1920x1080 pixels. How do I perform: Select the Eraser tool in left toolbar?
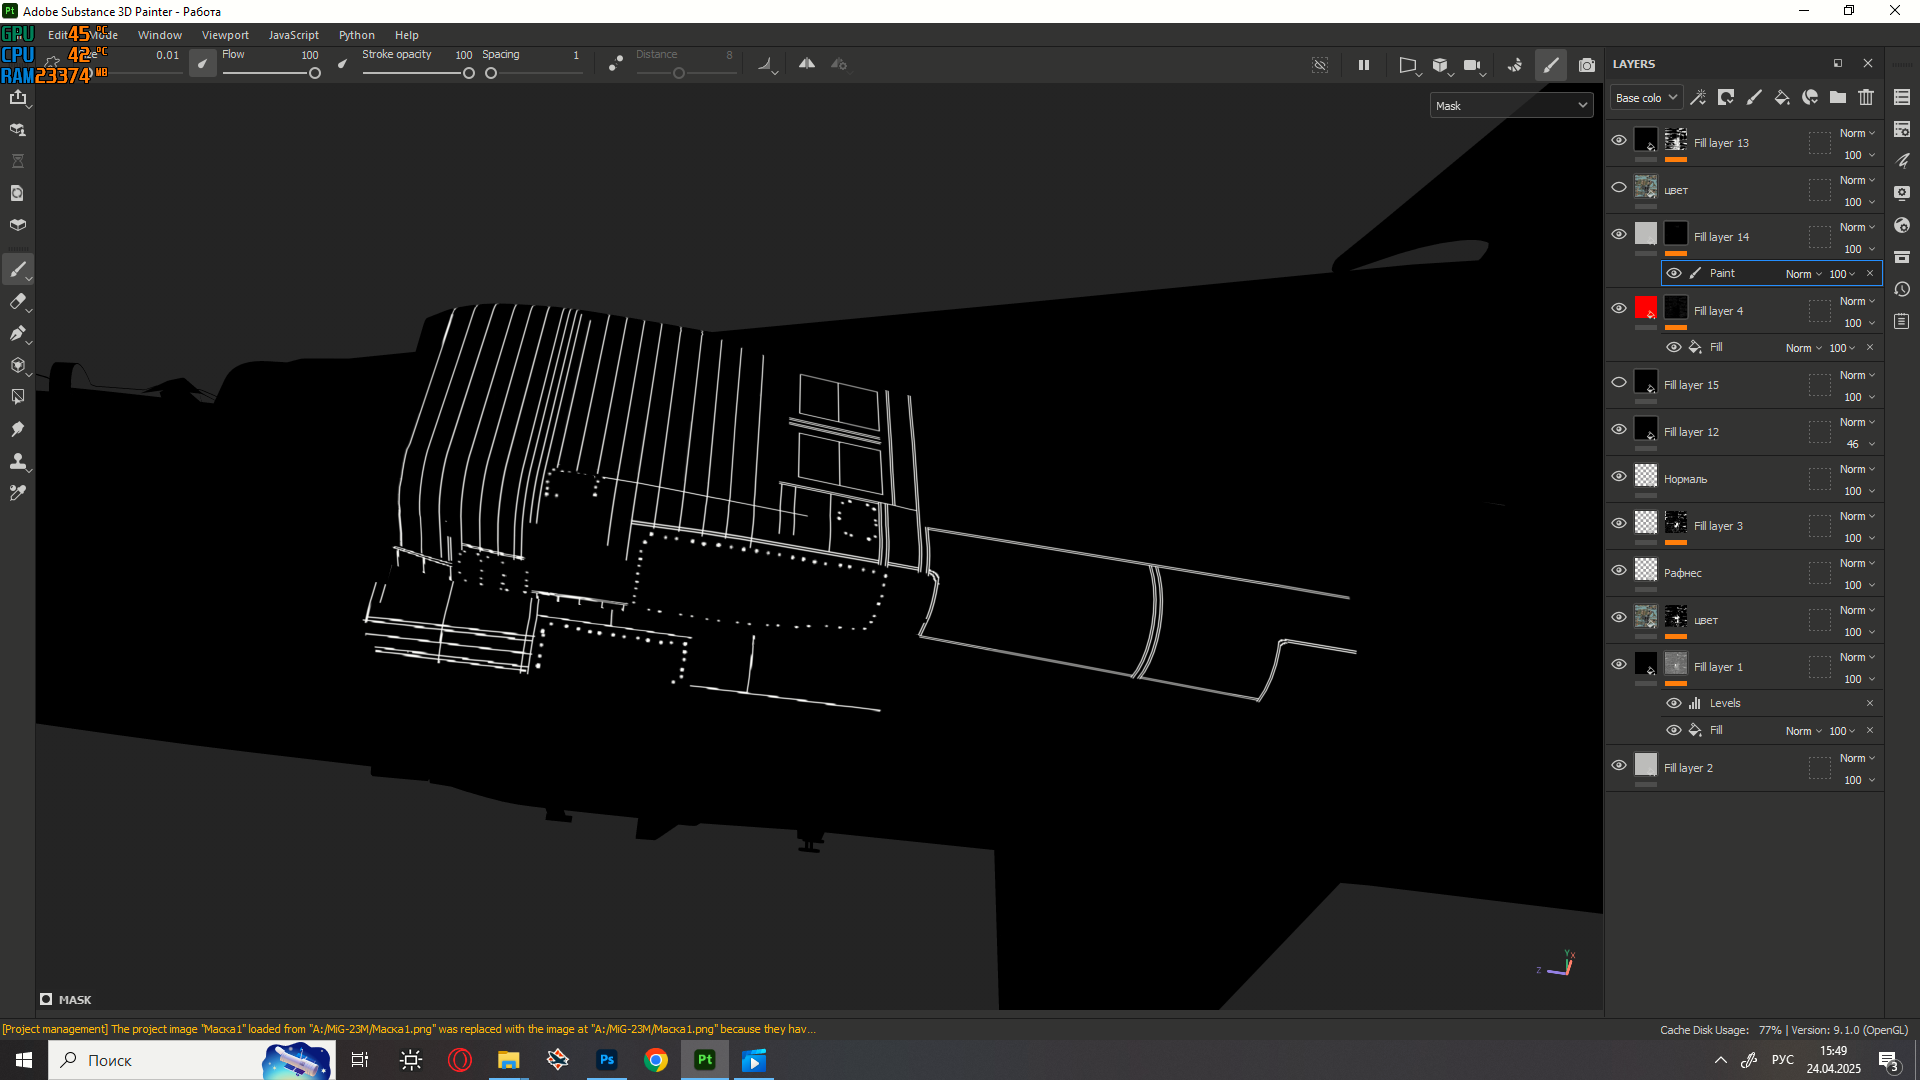click(x=18, y=301)
